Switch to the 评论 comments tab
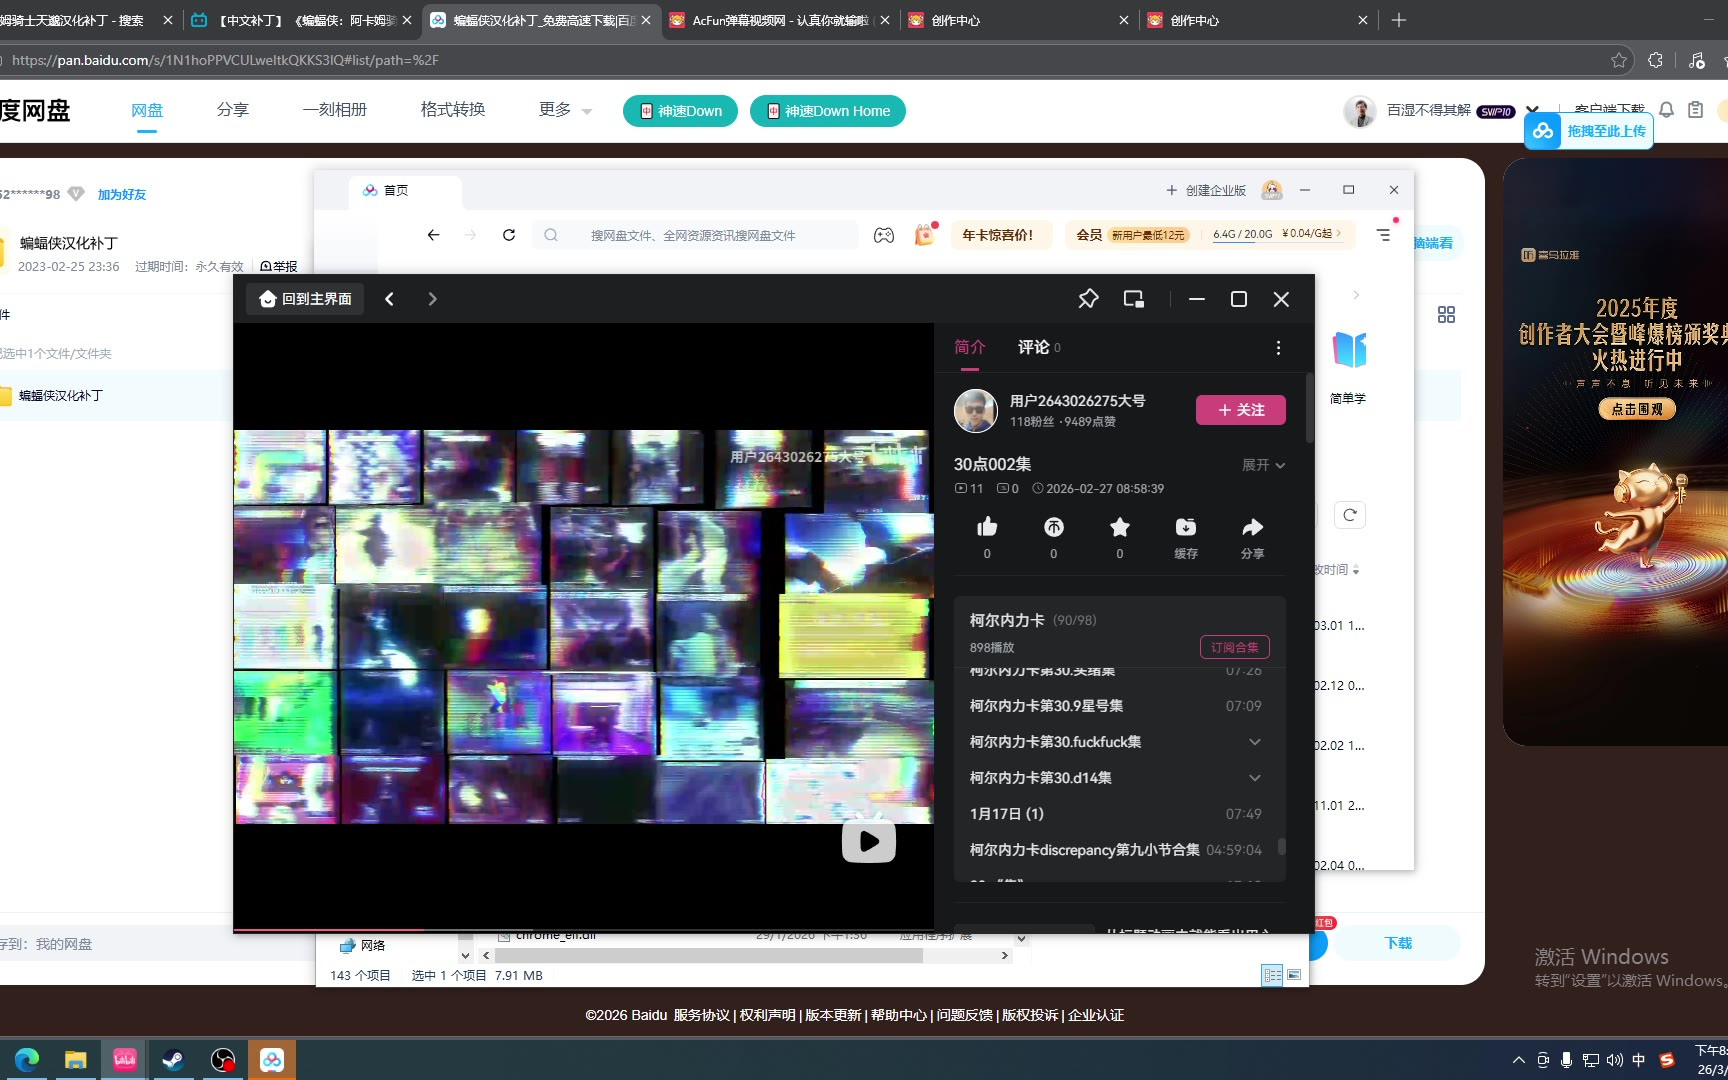This screenshot has width=1728, height=1080. click(x=1034, y=347)
